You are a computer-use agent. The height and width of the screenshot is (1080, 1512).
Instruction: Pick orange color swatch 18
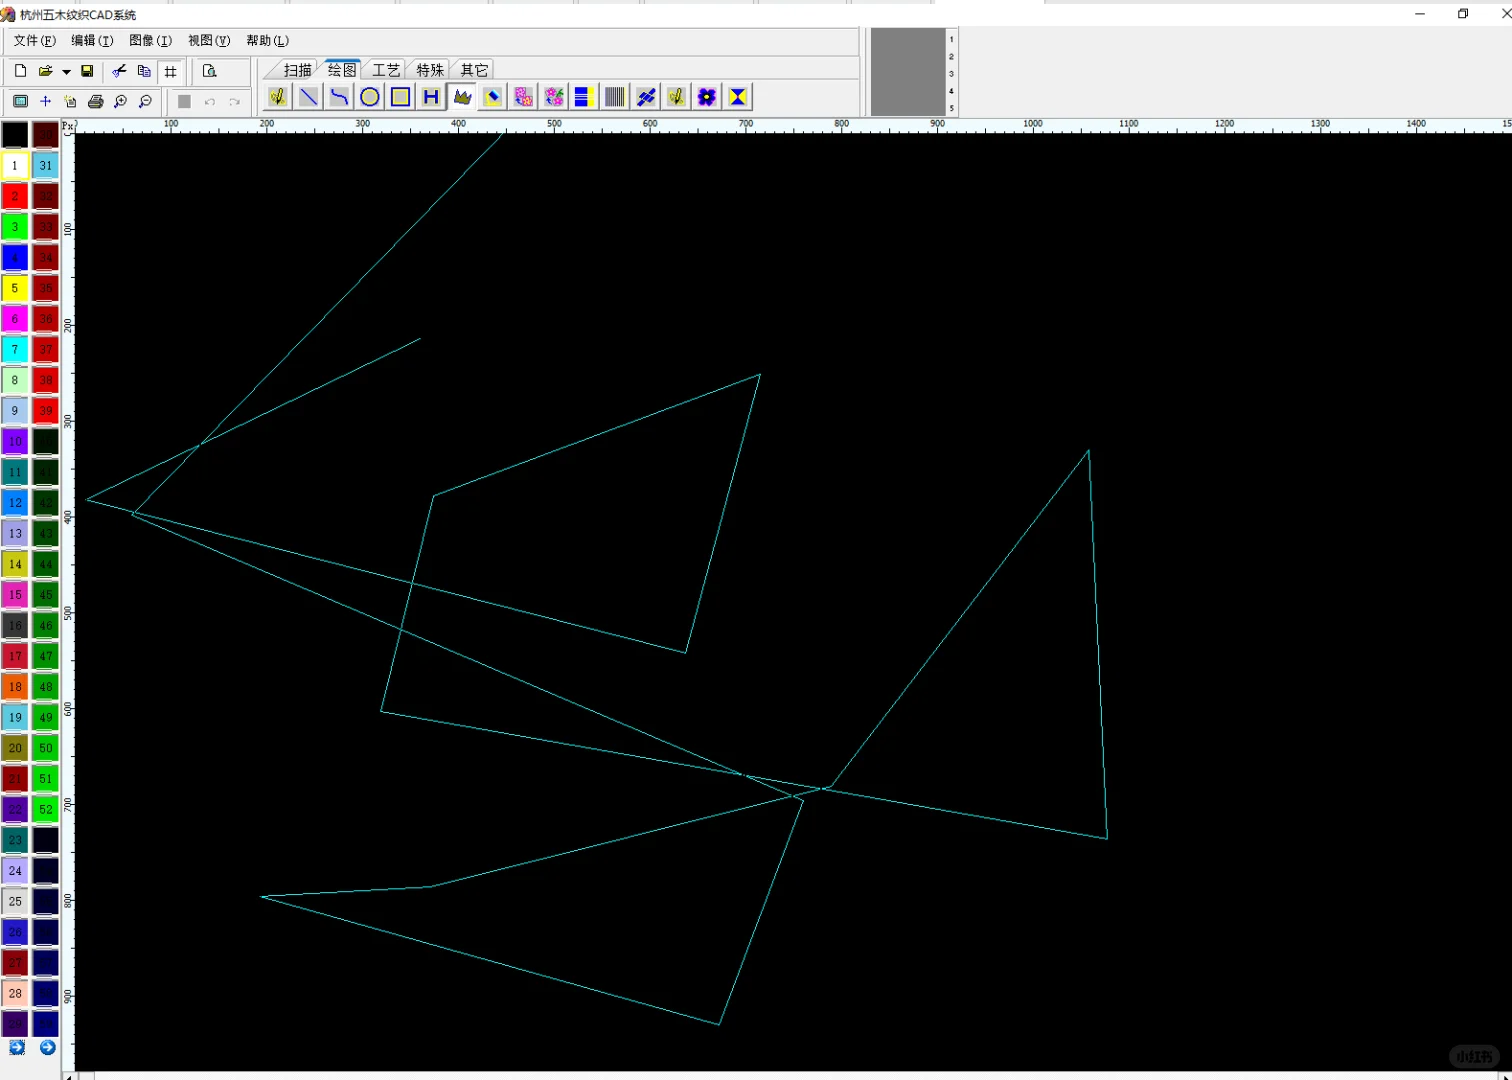(15, 687)
